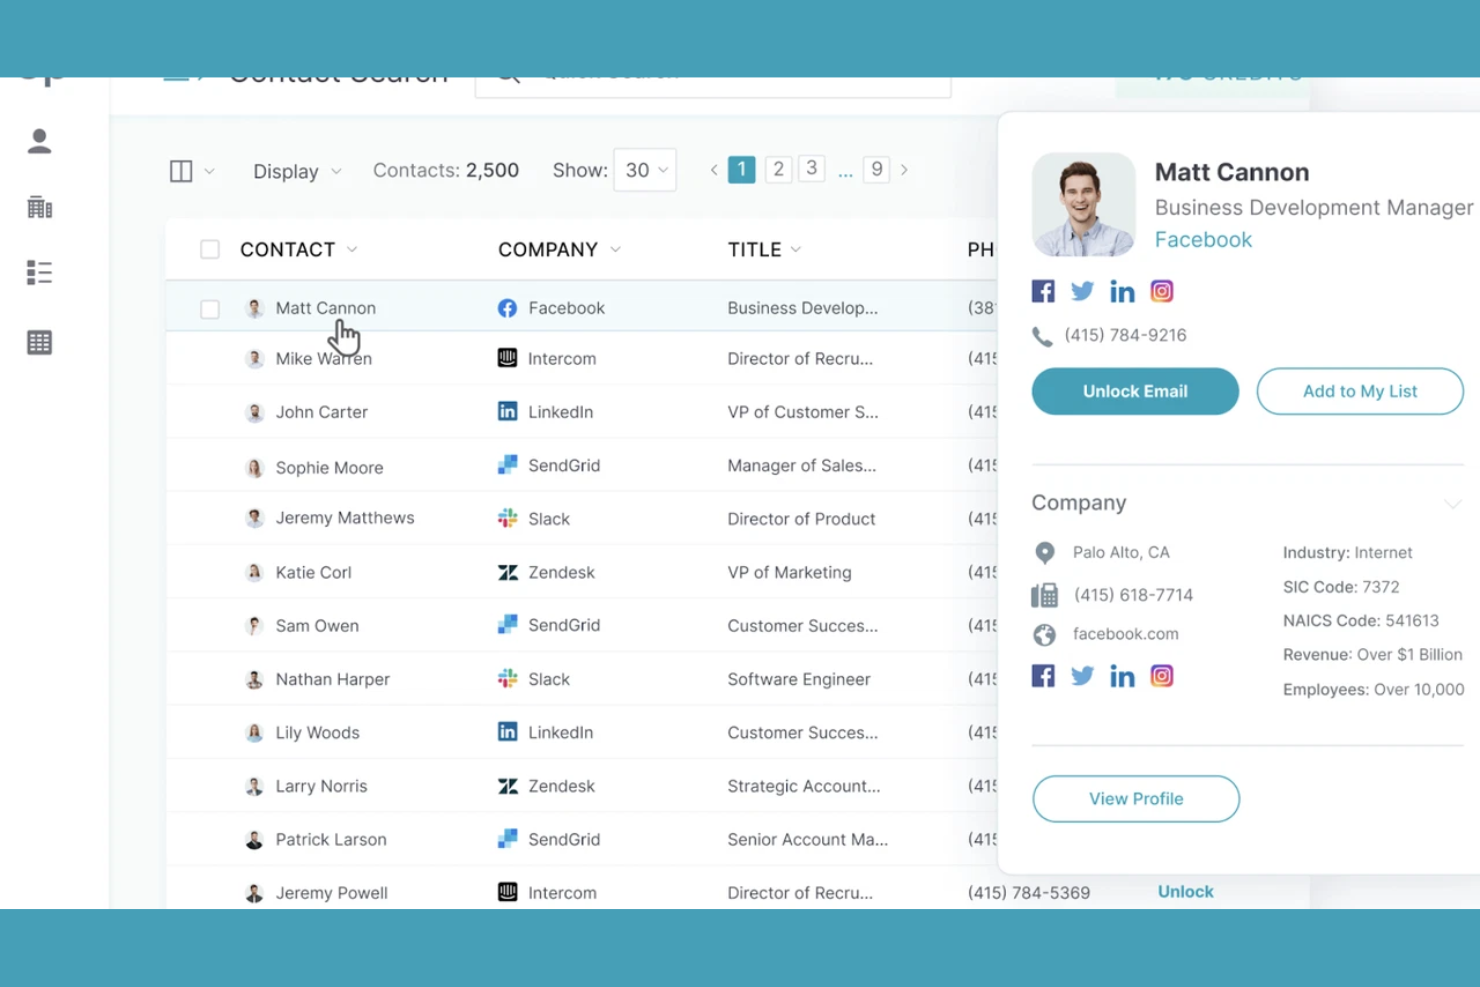The width and height of the screenshot is (1480, 987).
Task: Toggle the select-all checkbox in CONTACT header
Action: [209, 249]
